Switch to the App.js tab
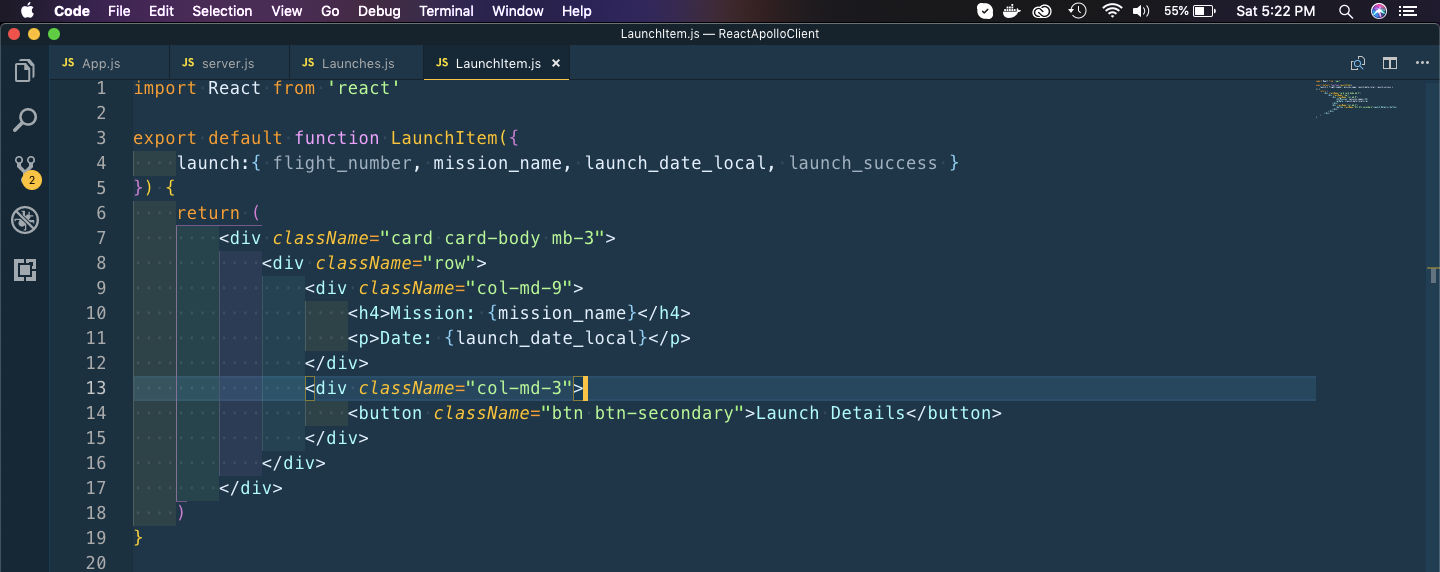 pyautogui.click(x=110, y=63)
